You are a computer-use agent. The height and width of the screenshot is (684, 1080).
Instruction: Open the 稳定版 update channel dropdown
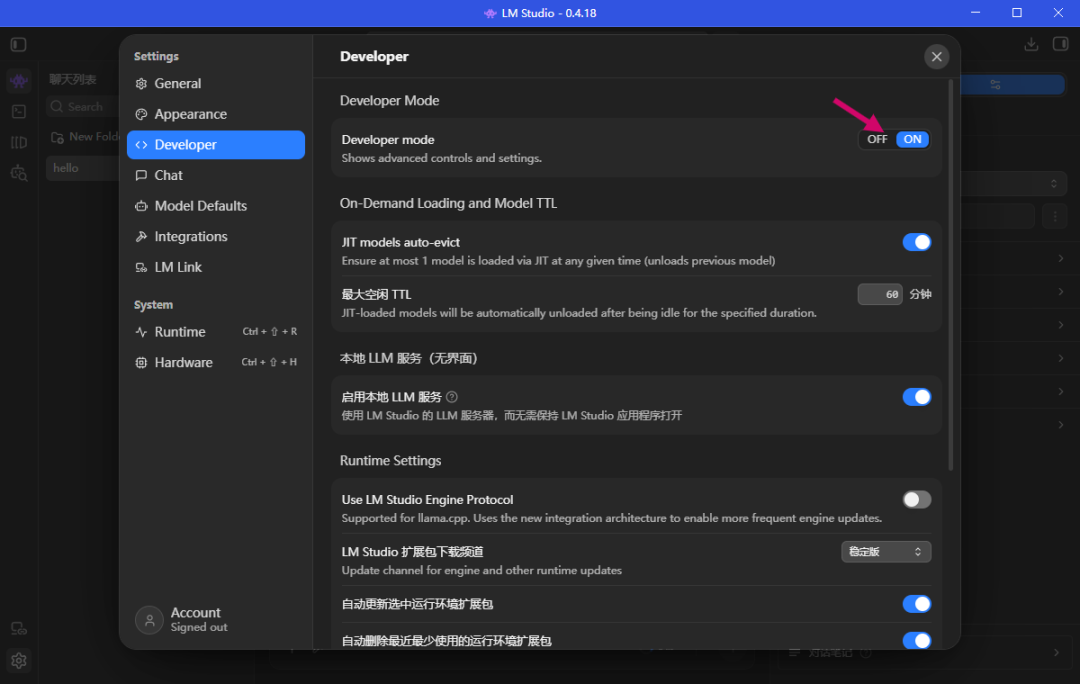click(x=886, y=552)
